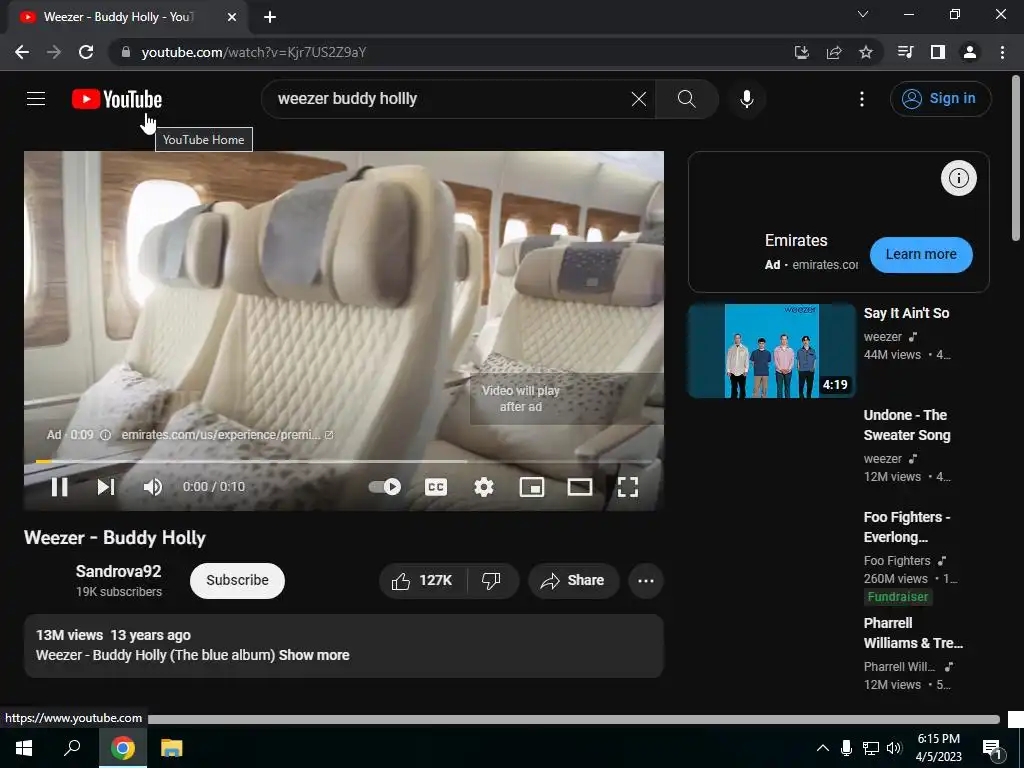This screenshot has height=768, width=1024.
Task: Click the ad info icon in player
Action: click(105, 434)
